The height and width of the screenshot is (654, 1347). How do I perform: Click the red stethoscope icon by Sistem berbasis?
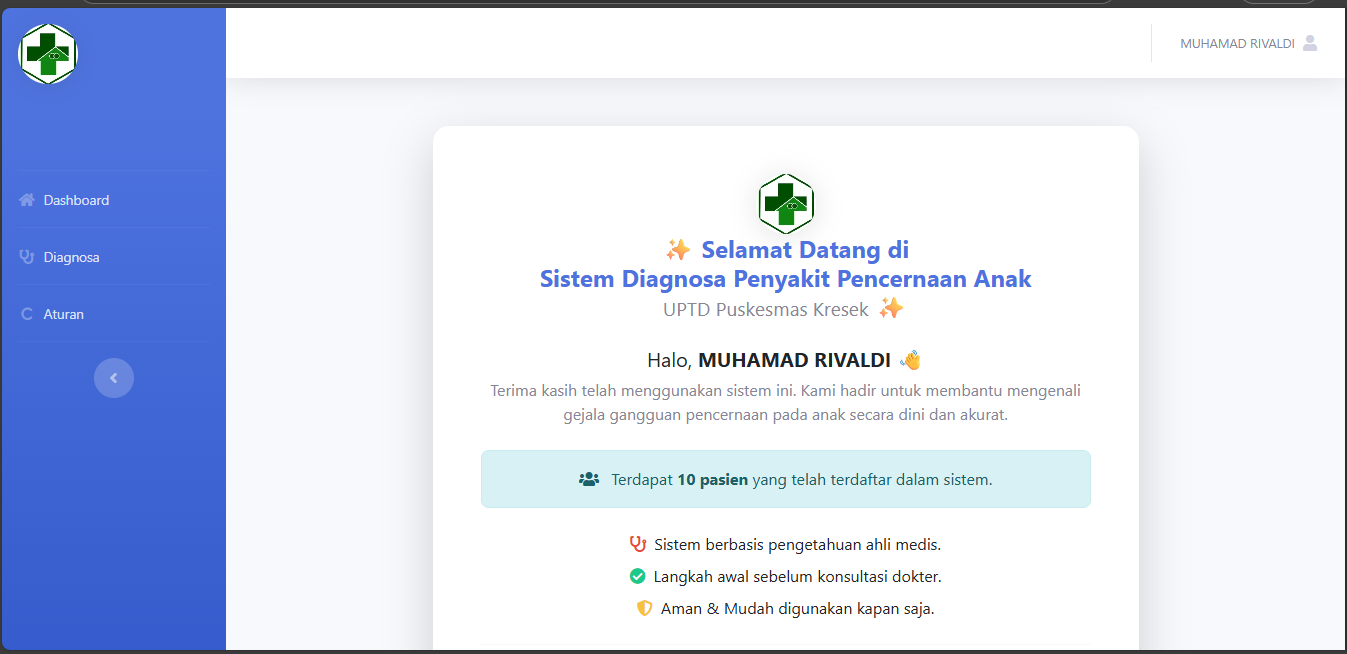pos(638,544)
